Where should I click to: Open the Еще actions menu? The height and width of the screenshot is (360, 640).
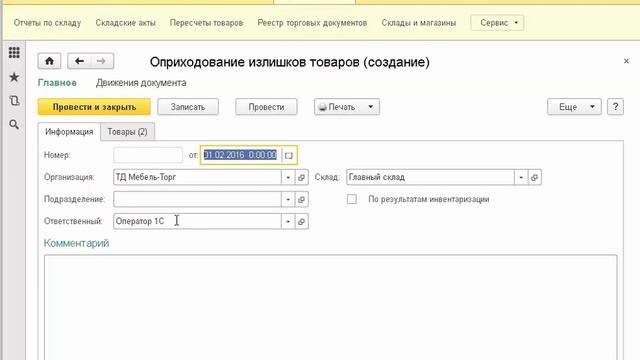tap(574, 107)
